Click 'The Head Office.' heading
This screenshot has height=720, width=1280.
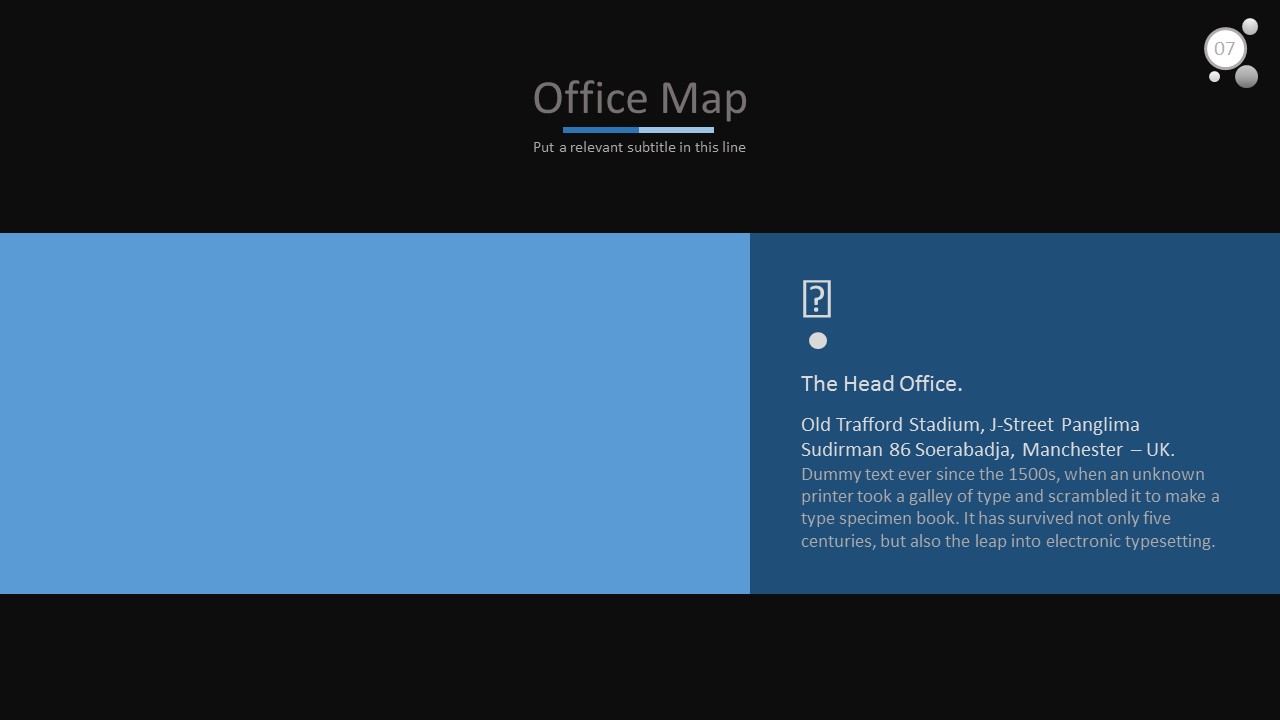(x=881, y=384)
